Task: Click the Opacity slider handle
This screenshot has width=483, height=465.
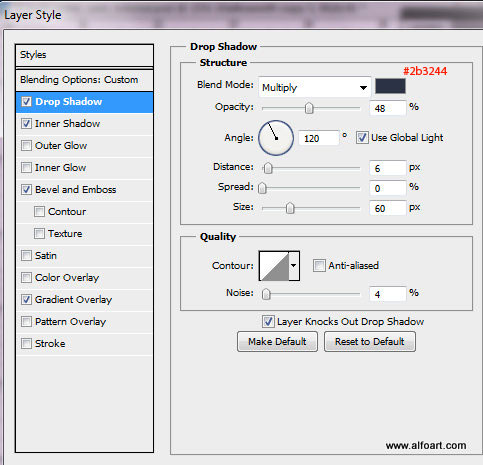Action: 309,108
